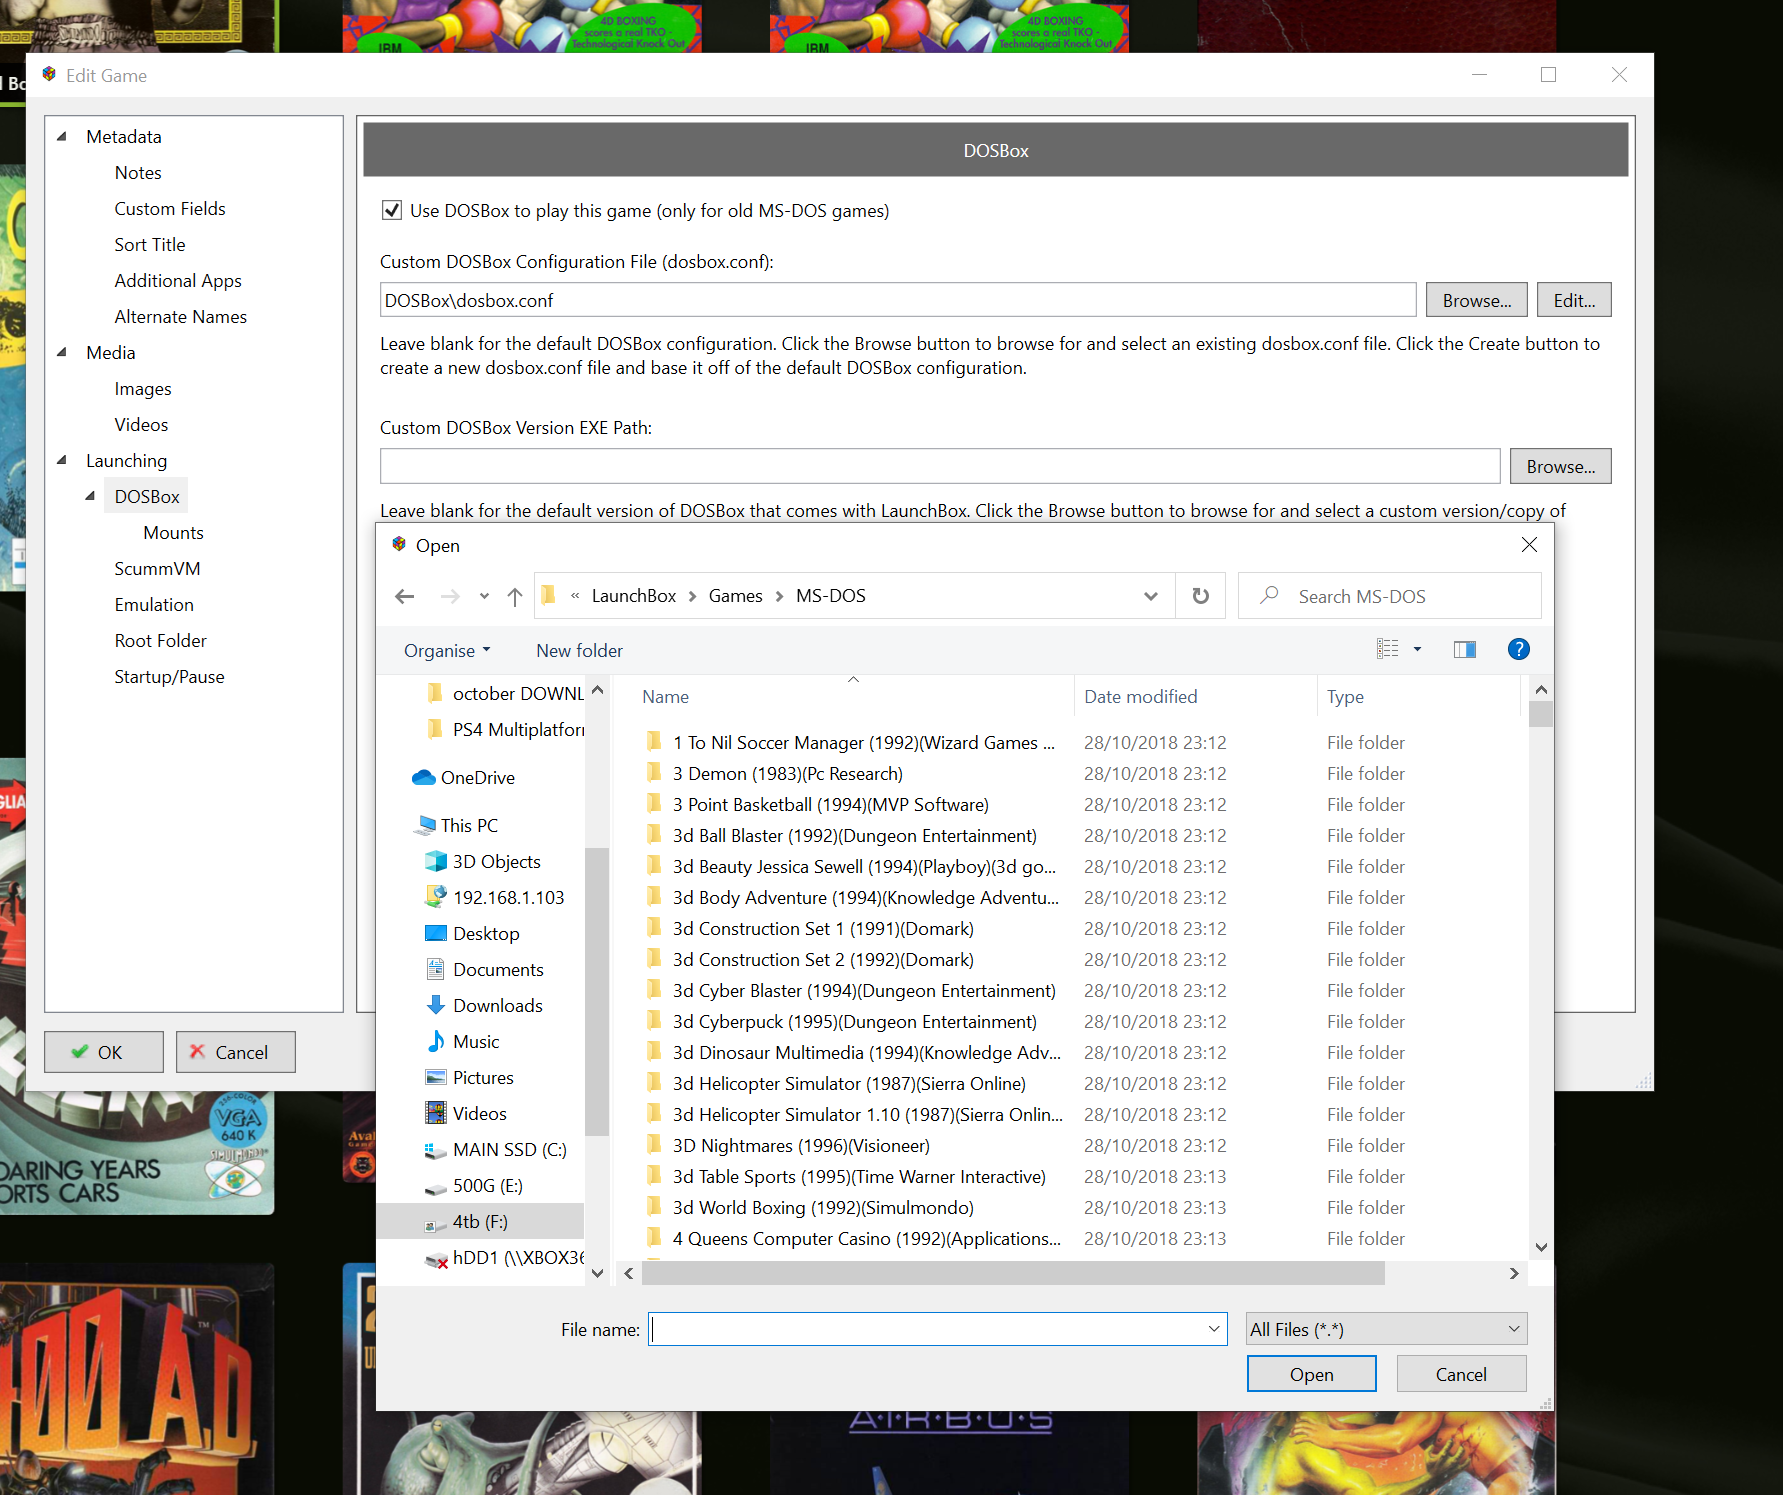Cancel the Open file dialog
Viewport: 1783px width, 1495px height.
[1461, 1374]
